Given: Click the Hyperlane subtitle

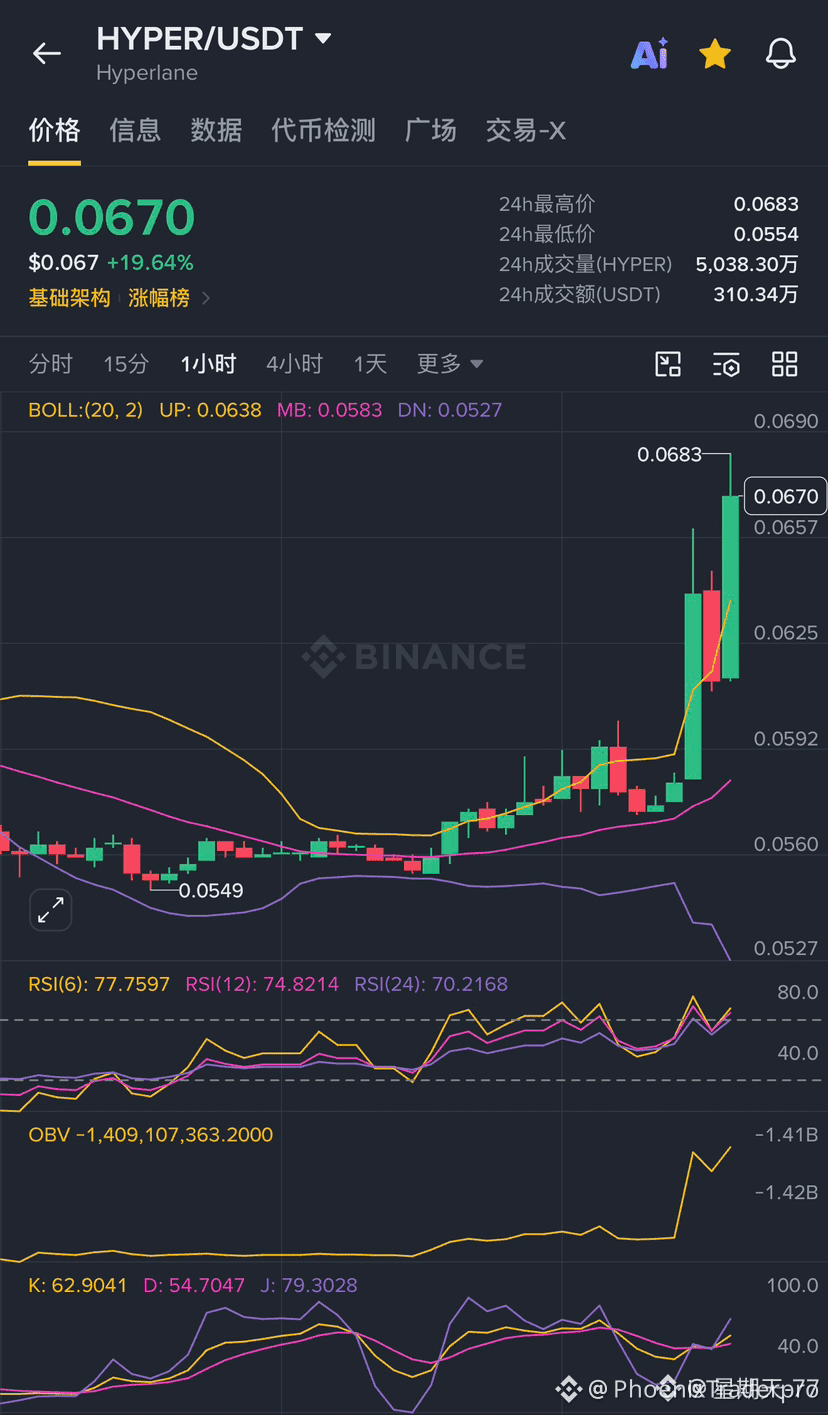Looking at the screenshot, I should point(147,73).
